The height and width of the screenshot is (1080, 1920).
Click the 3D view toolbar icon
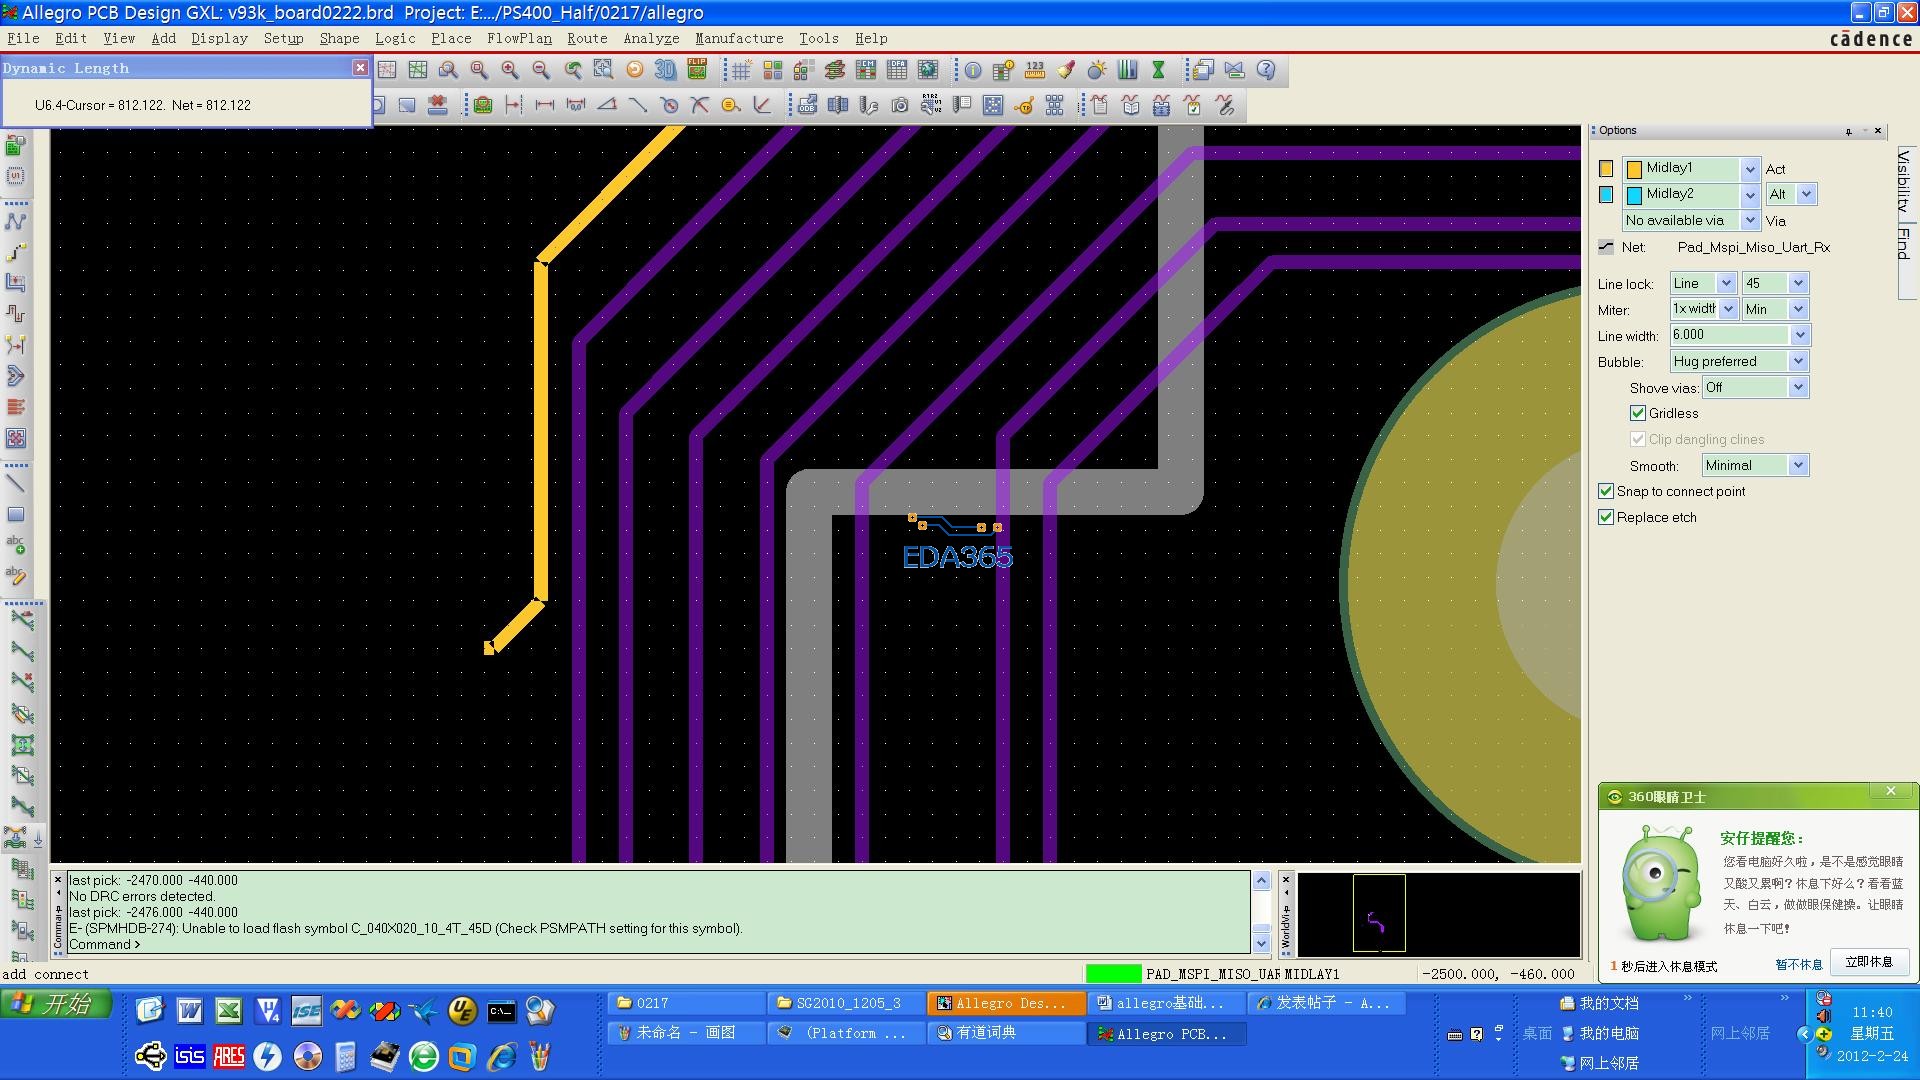(x=665, y=70)
